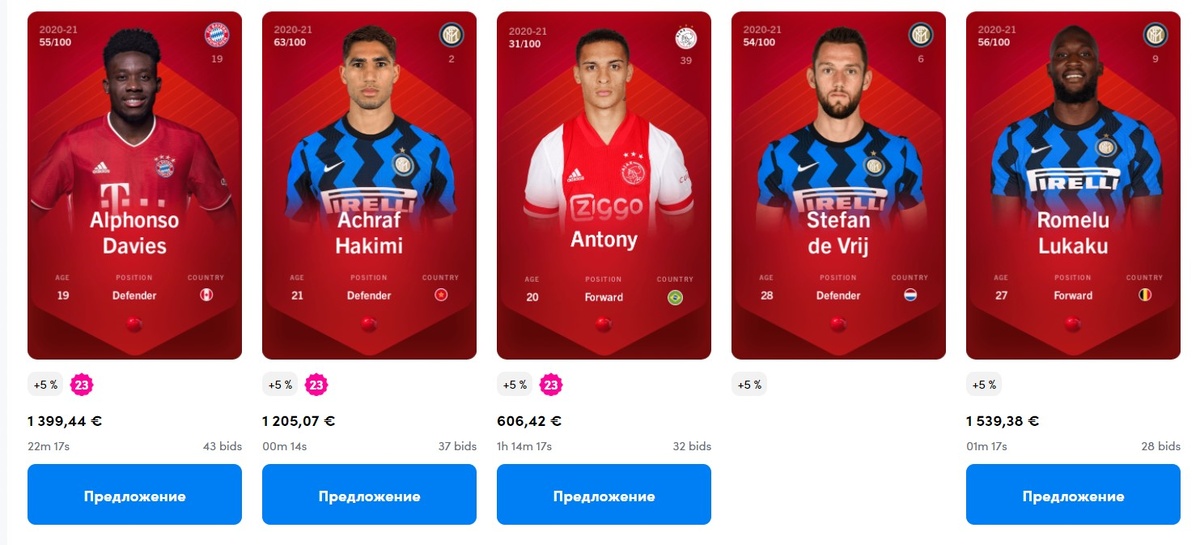
Task: Click the Inter badge on de Vrij card
Action: (921, 36)
